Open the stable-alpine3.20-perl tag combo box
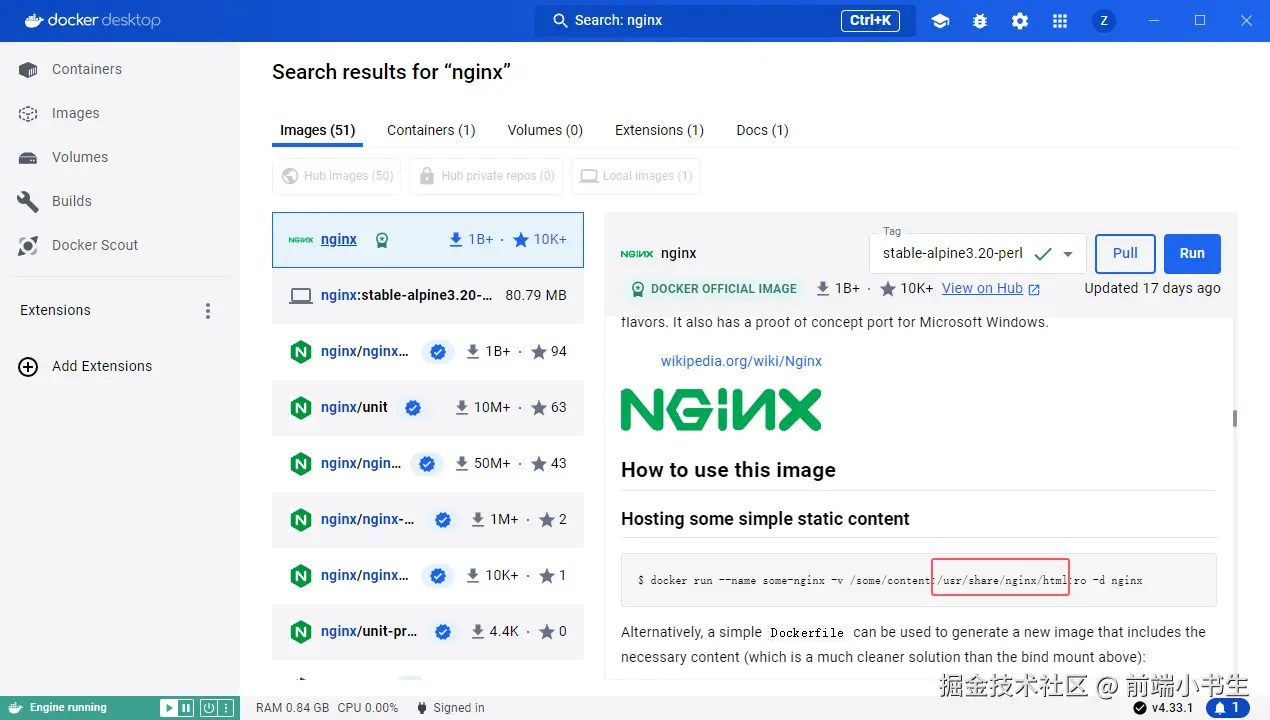 coord(978,254)
